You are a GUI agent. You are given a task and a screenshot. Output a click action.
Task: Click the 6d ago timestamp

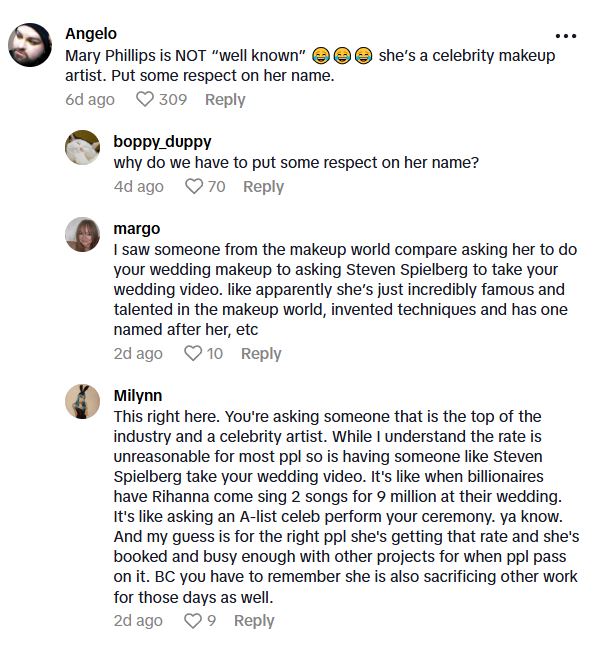point(90,100)
